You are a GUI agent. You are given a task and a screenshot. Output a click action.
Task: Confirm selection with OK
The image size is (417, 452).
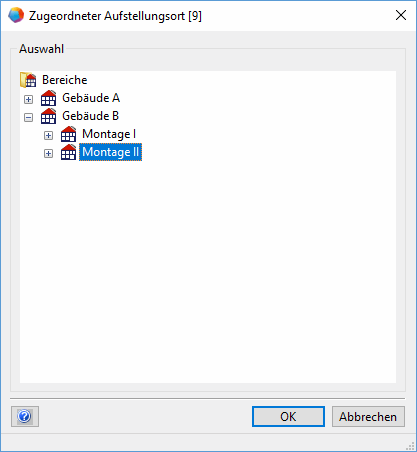288,416
